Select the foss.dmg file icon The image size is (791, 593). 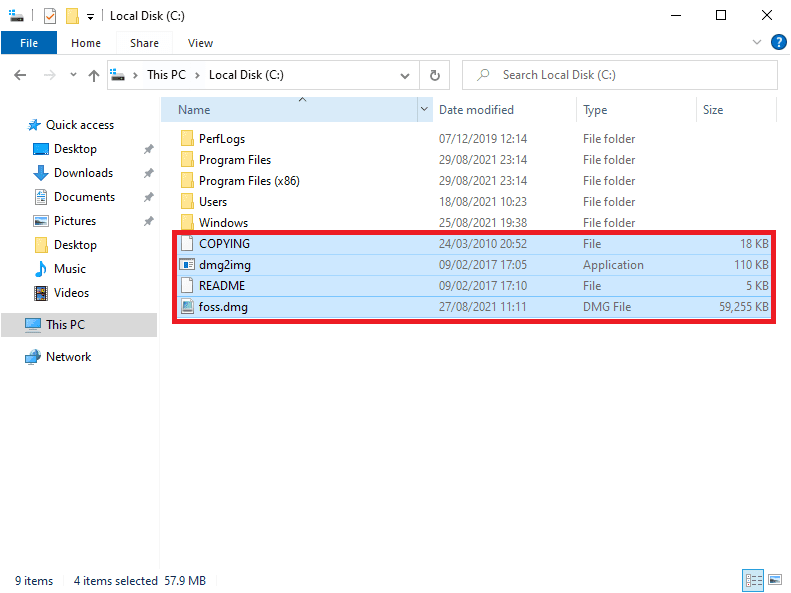point(187,307)
